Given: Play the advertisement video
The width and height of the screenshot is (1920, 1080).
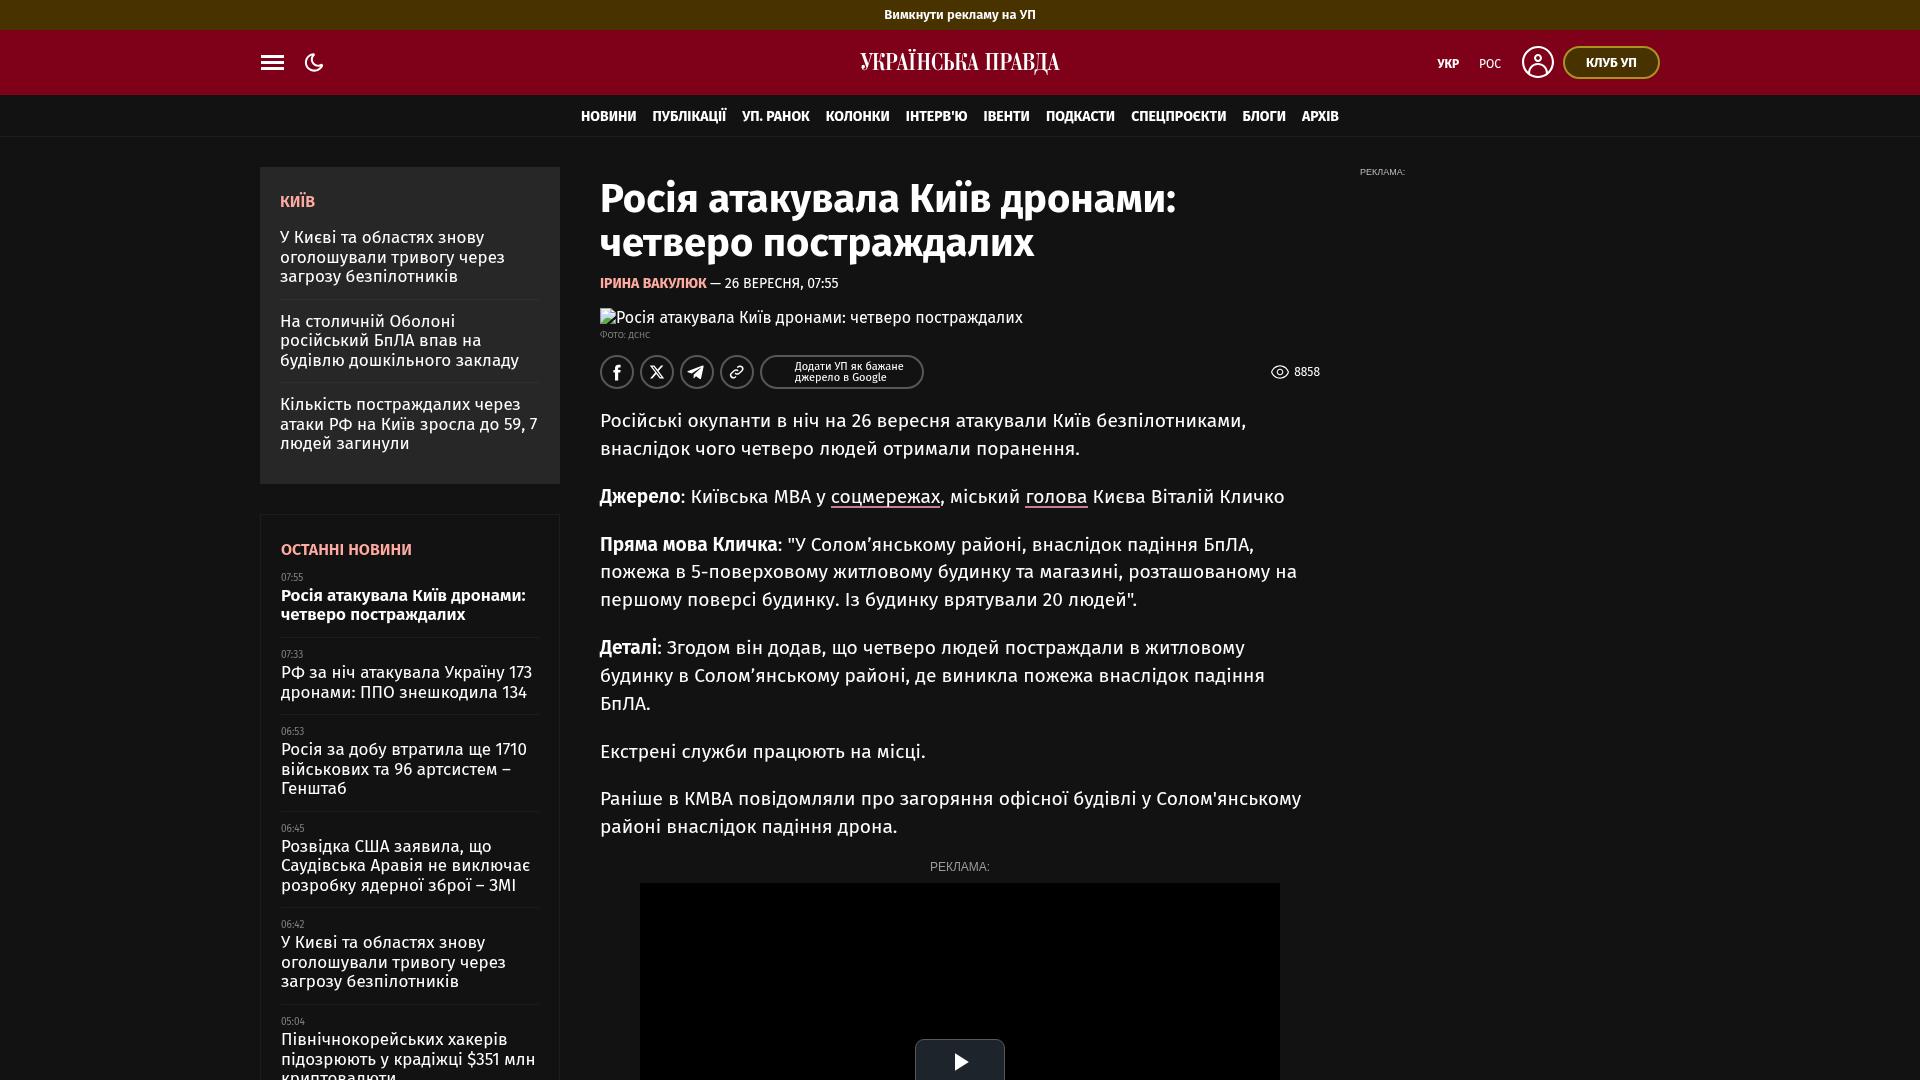Looking at the screenshot, I should 960,1060.
